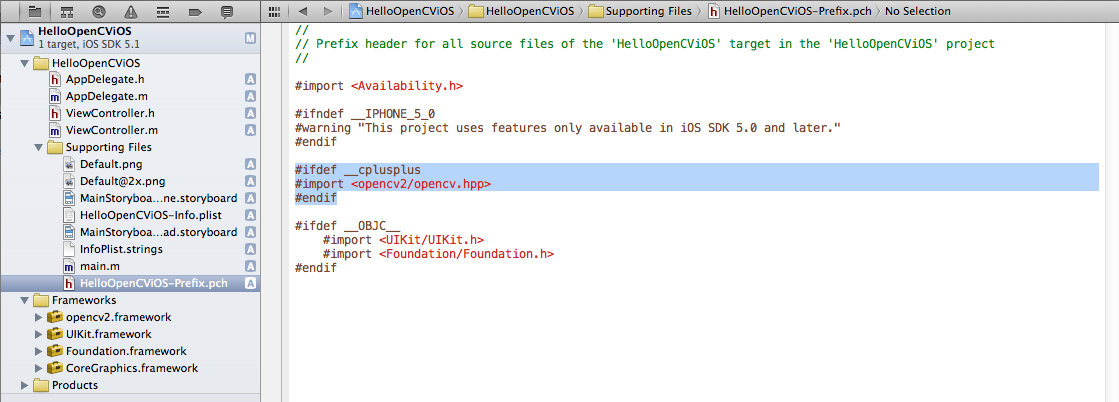
Task: Open the Debug navigator
Action: (x=163, y=12)
